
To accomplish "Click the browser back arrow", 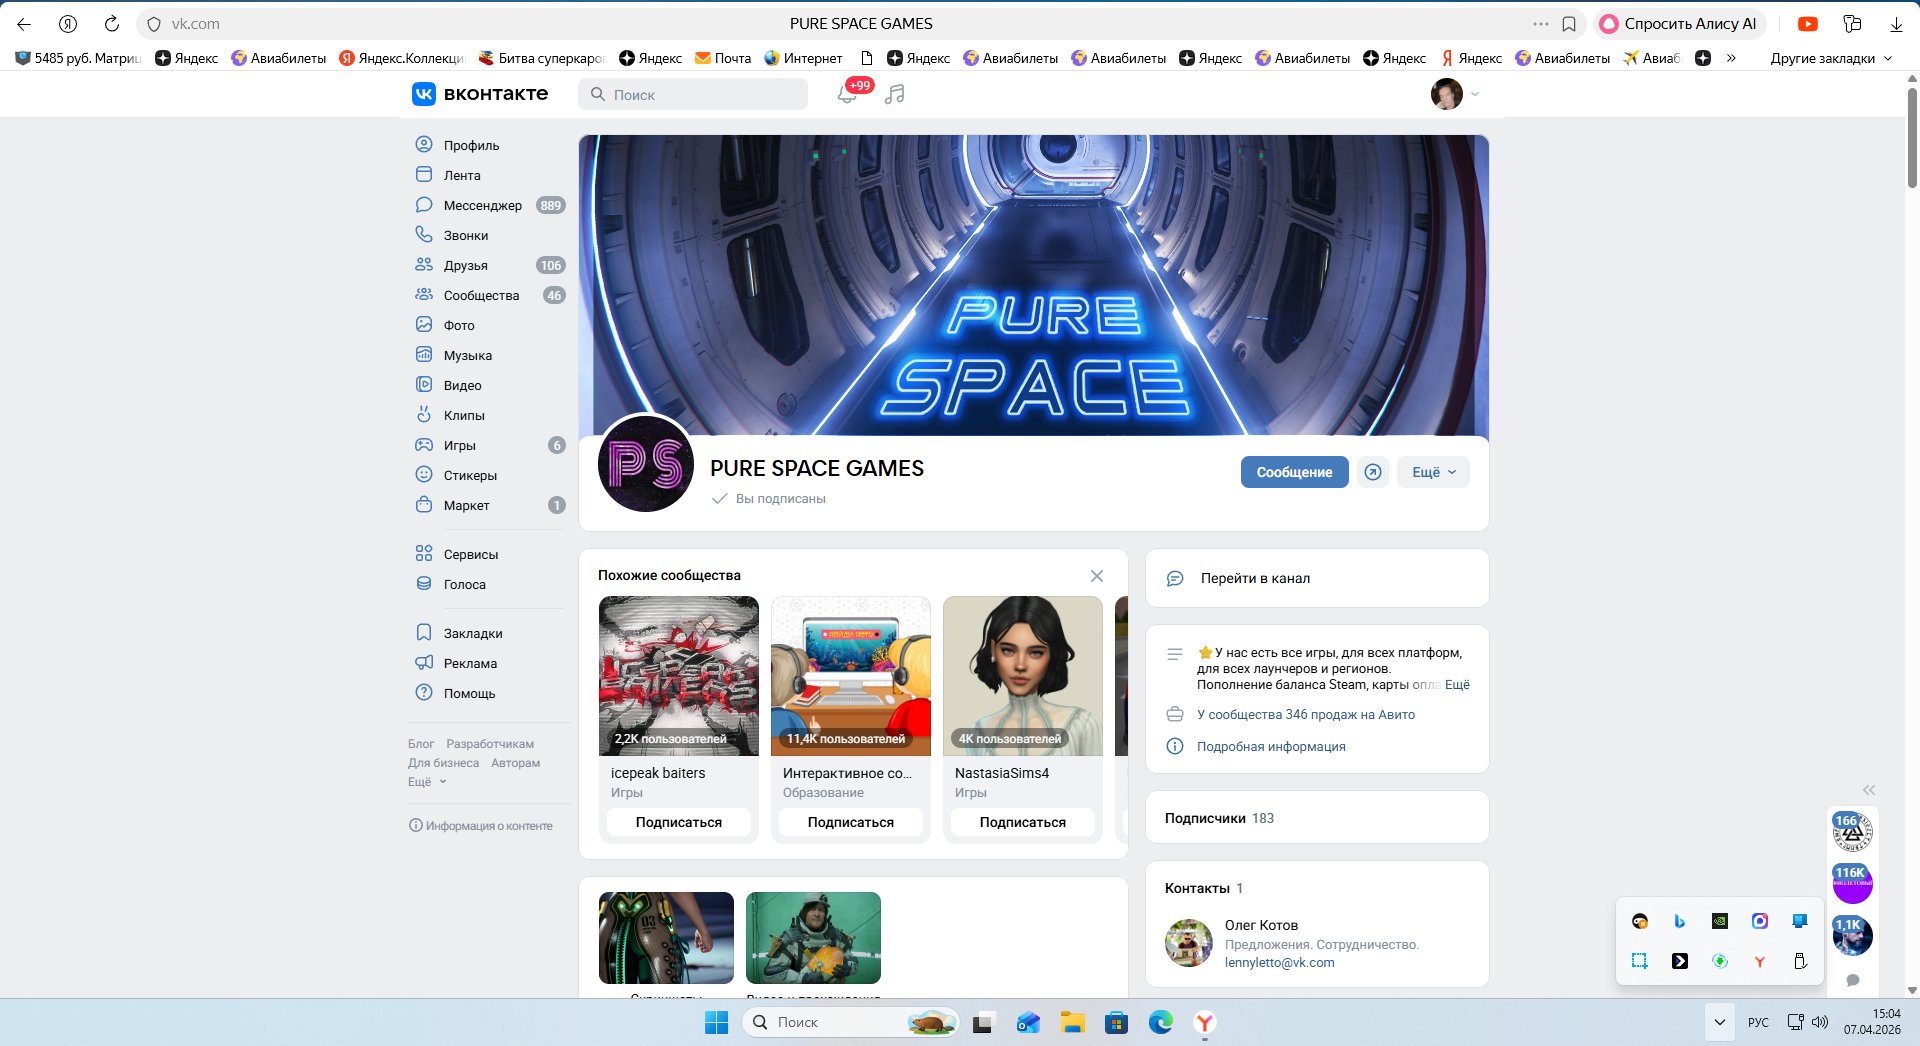I will 24,24.
